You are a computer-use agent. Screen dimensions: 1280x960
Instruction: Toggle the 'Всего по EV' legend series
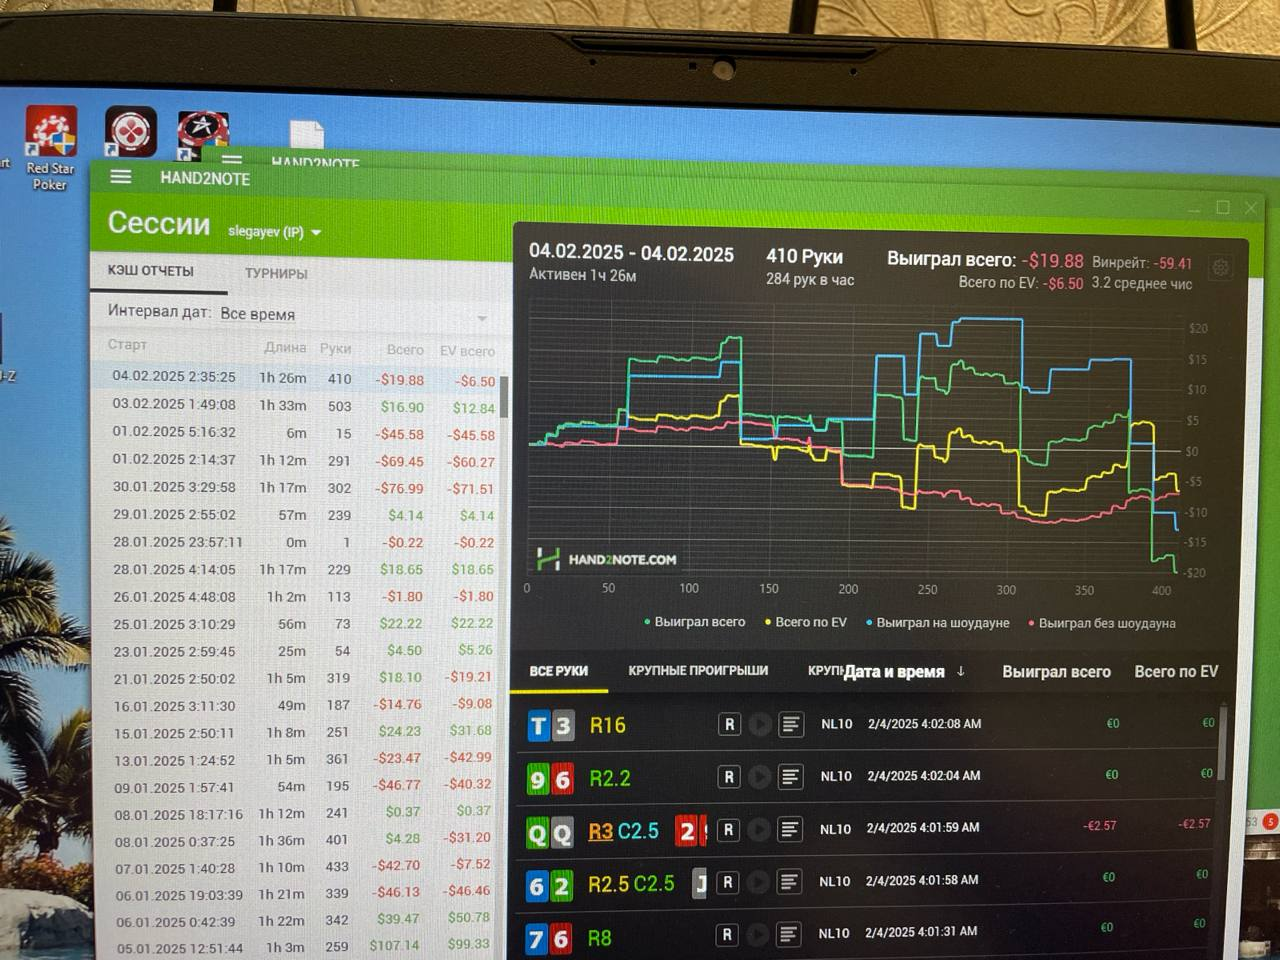(x=806, y=622)
